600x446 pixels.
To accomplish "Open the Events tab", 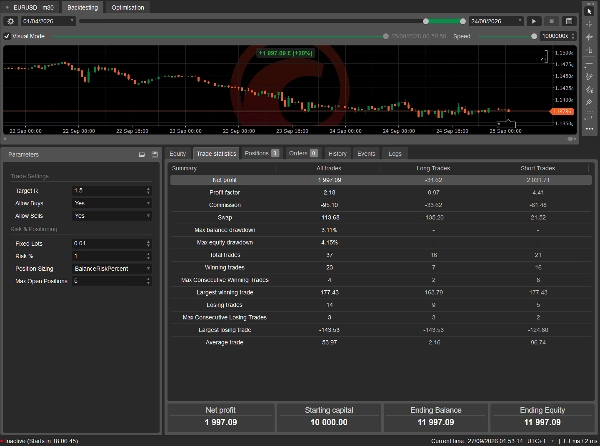I will (366, 153).
